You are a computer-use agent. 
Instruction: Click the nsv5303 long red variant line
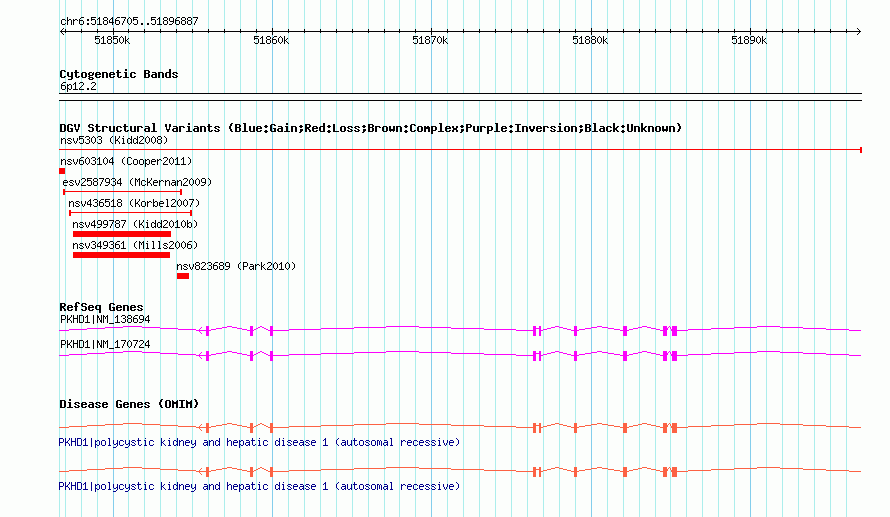coord(460,150)
